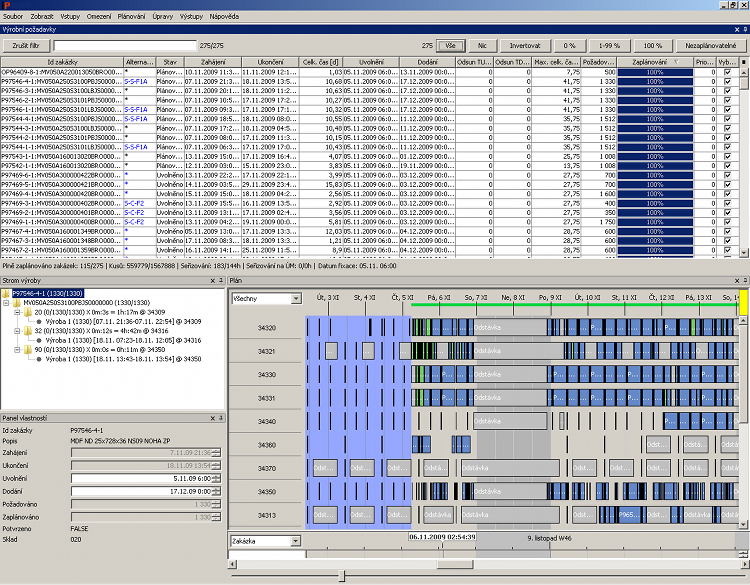
Task: Click the S-S-F1A link in P97546-4-1 row
Action: click(136, 82)
